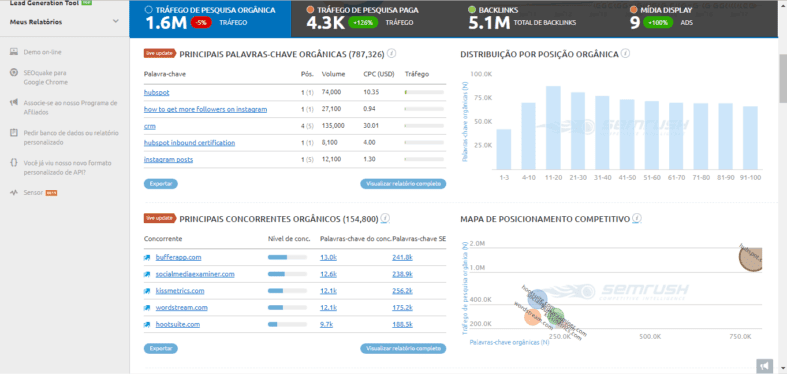Image resolution: width=787 pixels, height=374 pixels.
Task: Open the bufferapp.com competitor link
Action: [178, 258]
